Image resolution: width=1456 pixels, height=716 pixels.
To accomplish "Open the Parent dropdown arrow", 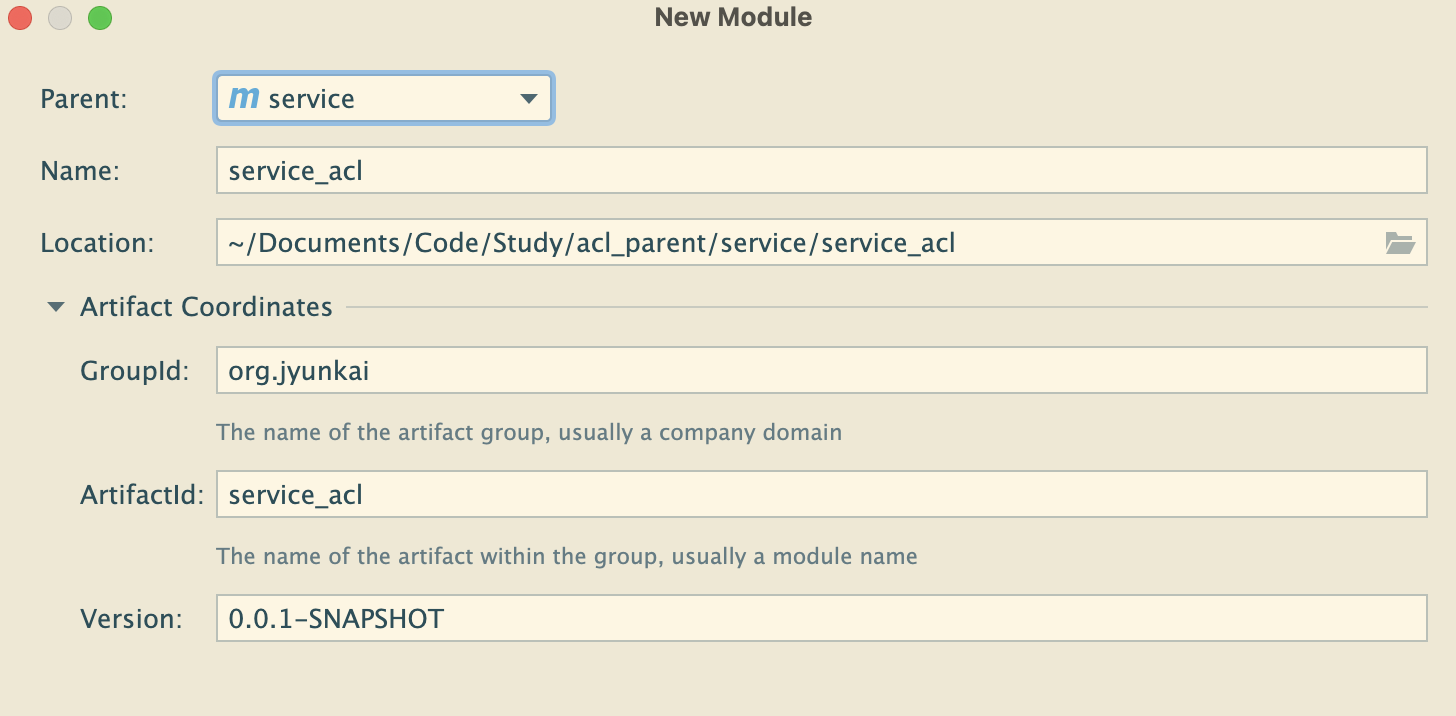I will pyautogui.click(x=529, y=99).
